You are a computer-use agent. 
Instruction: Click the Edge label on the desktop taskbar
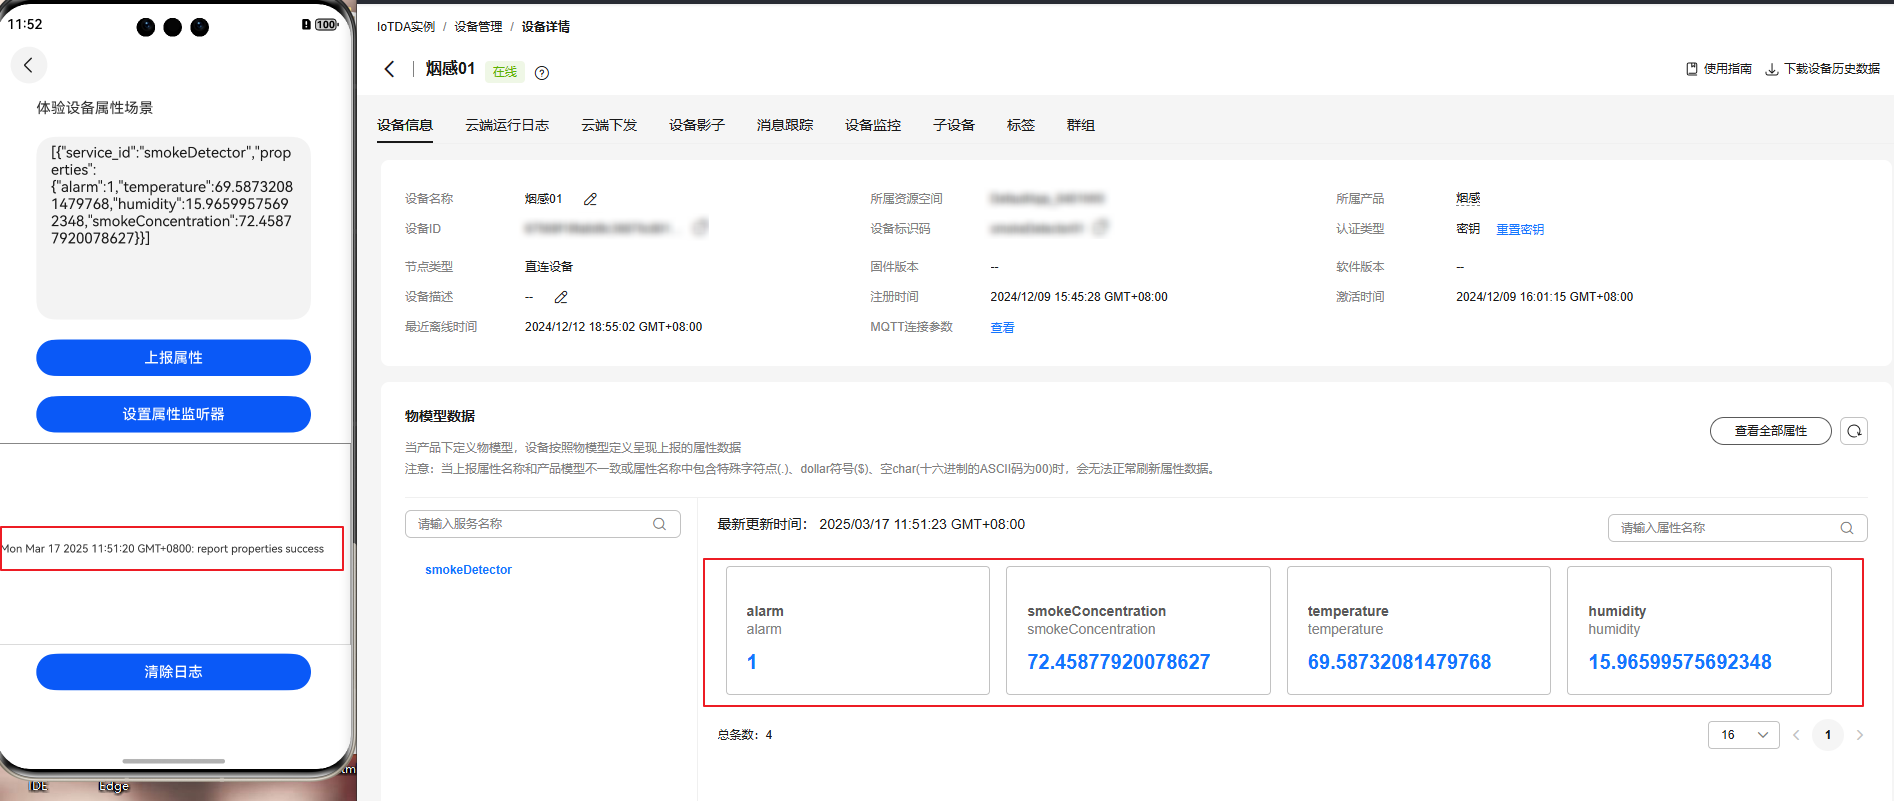pyautogui.click(x=114, y=786)
